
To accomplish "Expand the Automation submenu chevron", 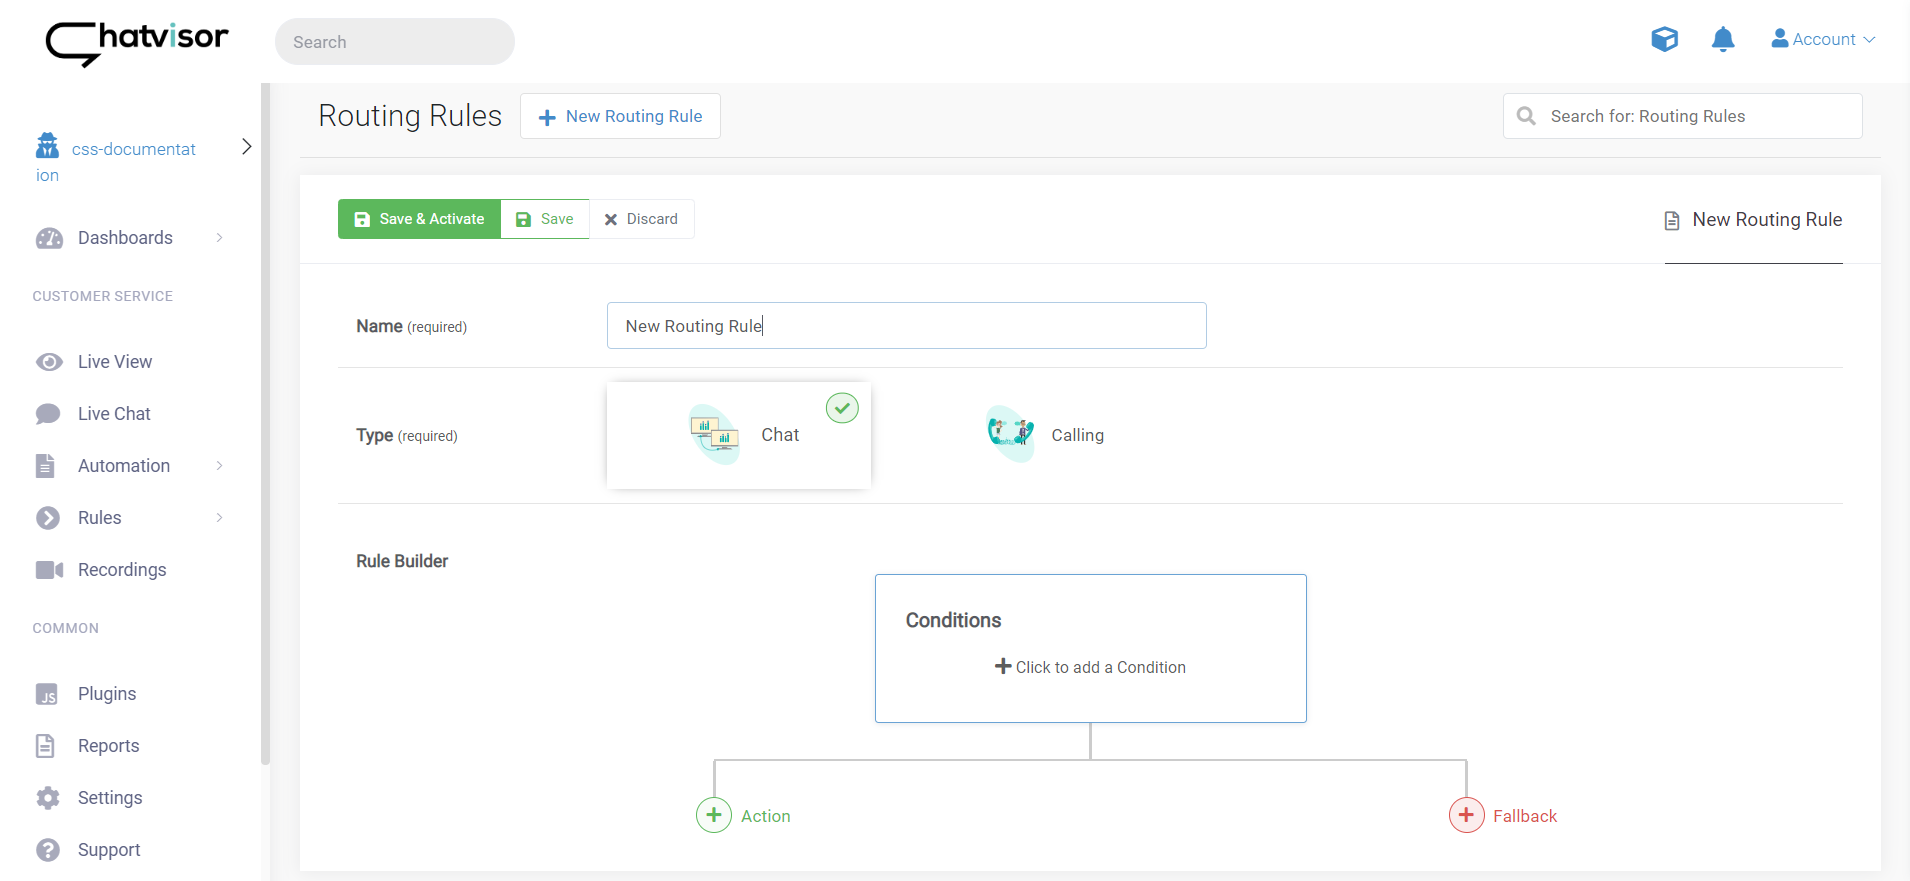I will tap(219, 466).
